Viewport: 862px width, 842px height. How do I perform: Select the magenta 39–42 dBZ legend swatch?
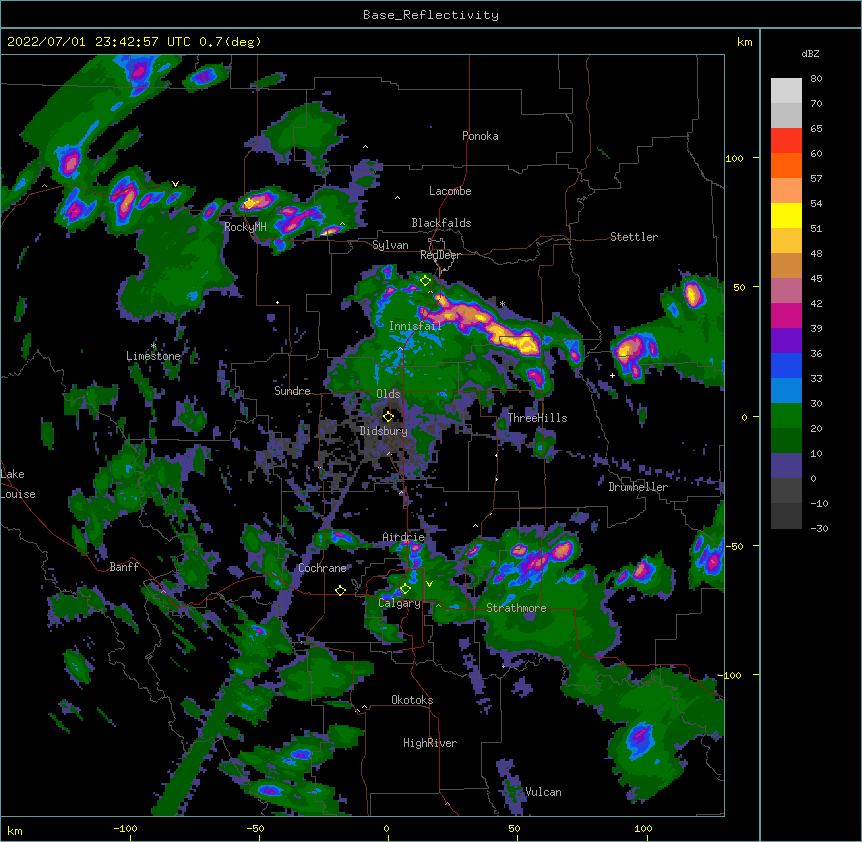(x=786, y=315)
